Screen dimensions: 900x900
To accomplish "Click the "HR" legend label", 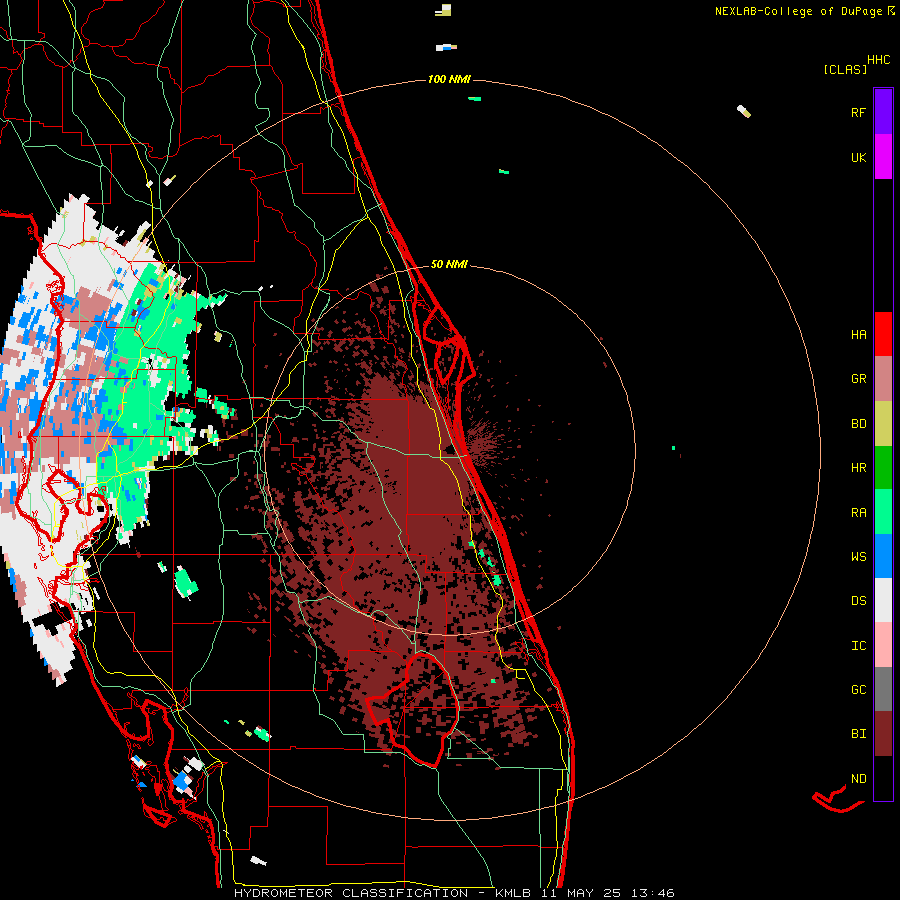I will (x=858, y=468).
